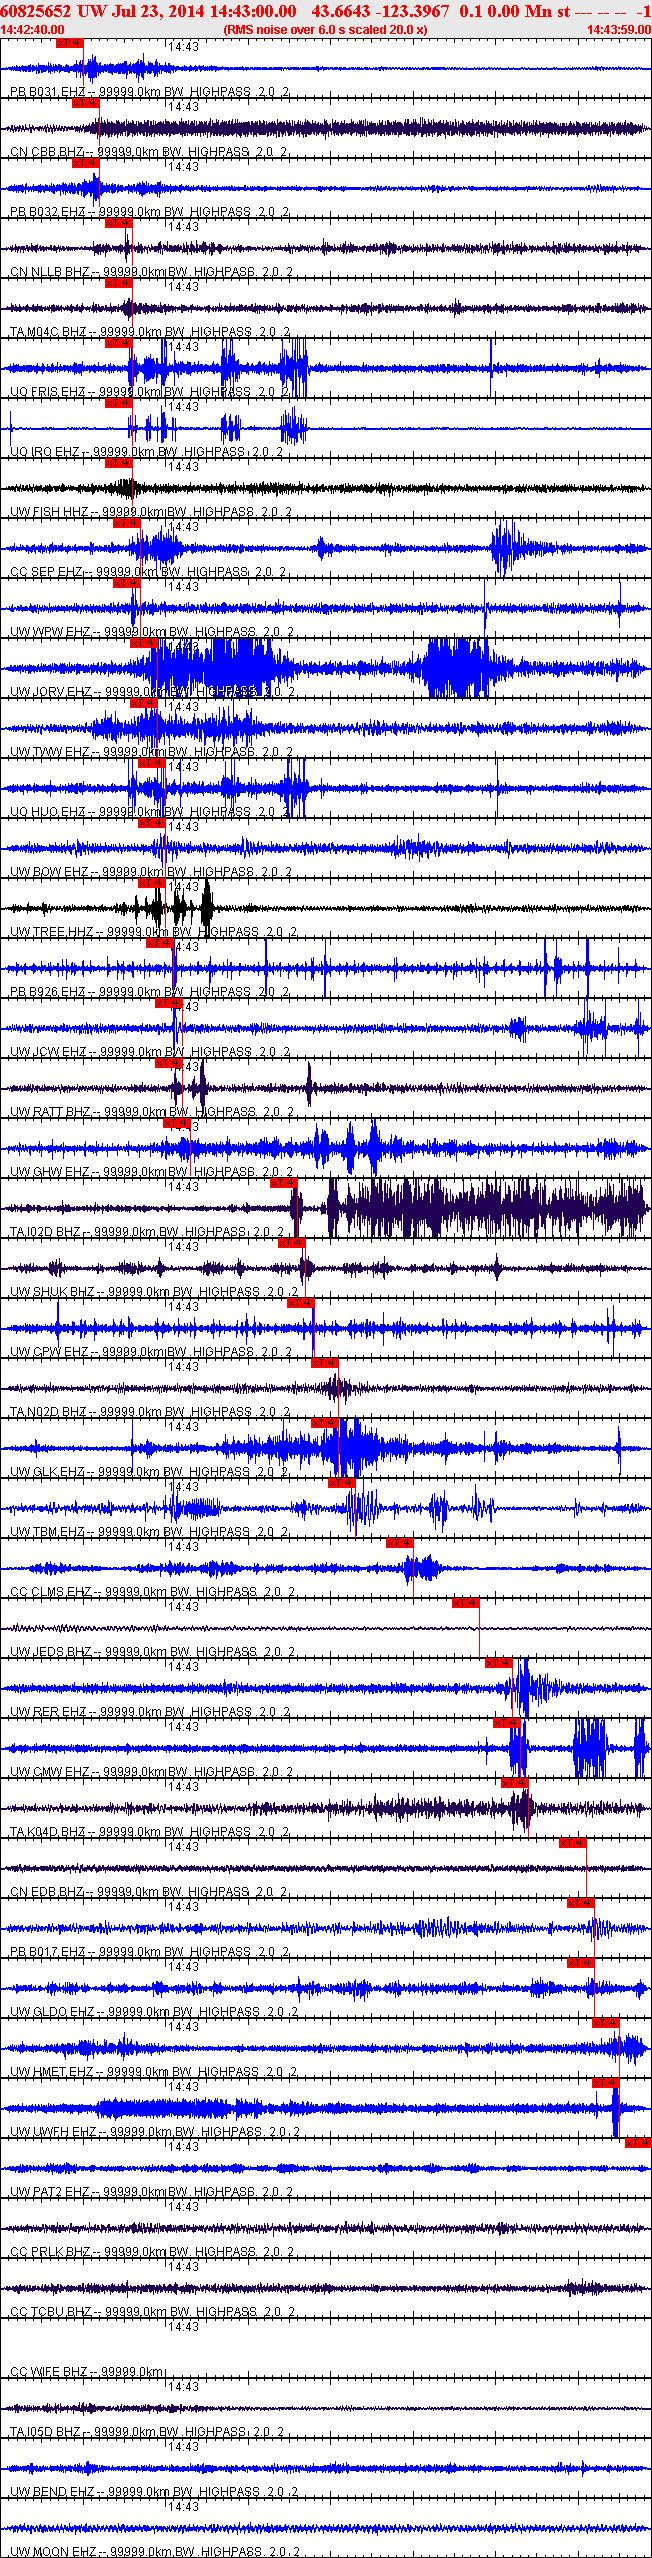Select the UW WPW EHZ station label
This screenshot has width=652, height=2558.
(x=152, y=632)
